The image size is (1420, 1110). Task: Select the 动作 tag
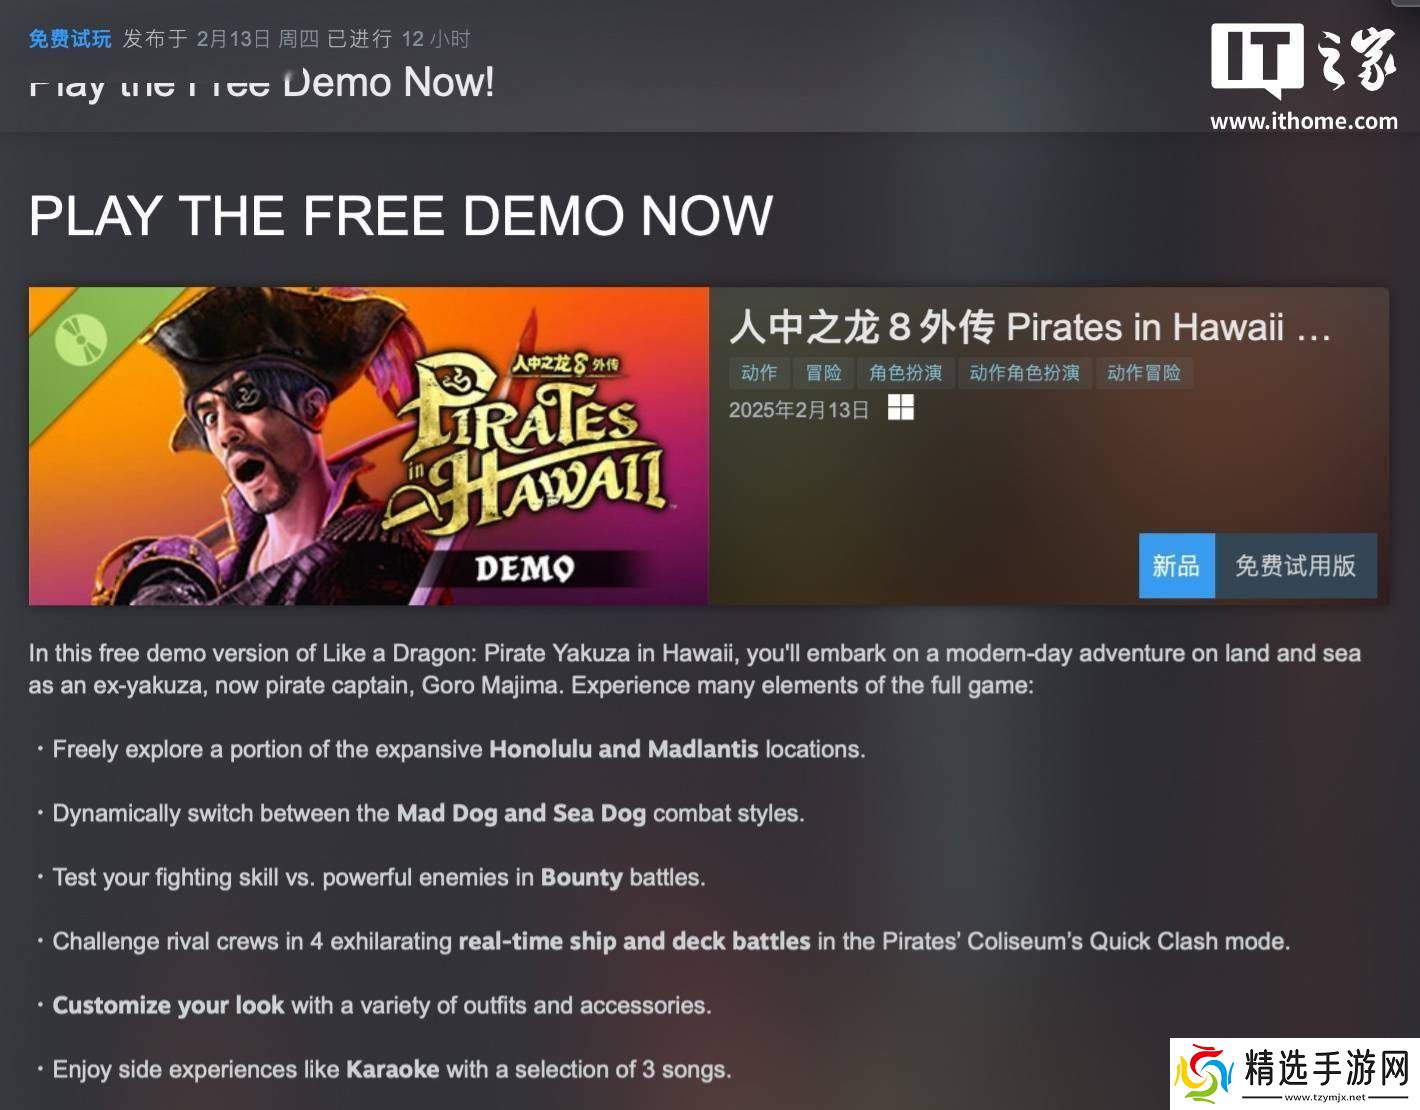pyautogui.click(x=759, y=373)
